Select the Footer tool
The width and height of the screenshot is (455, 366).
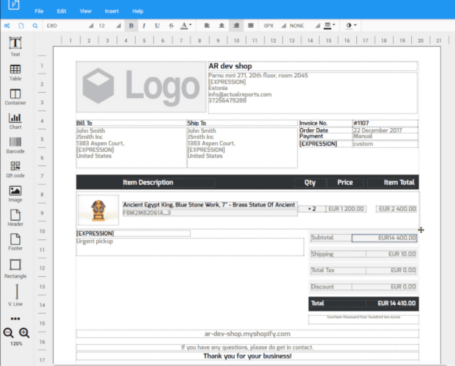tap(15, 242)
